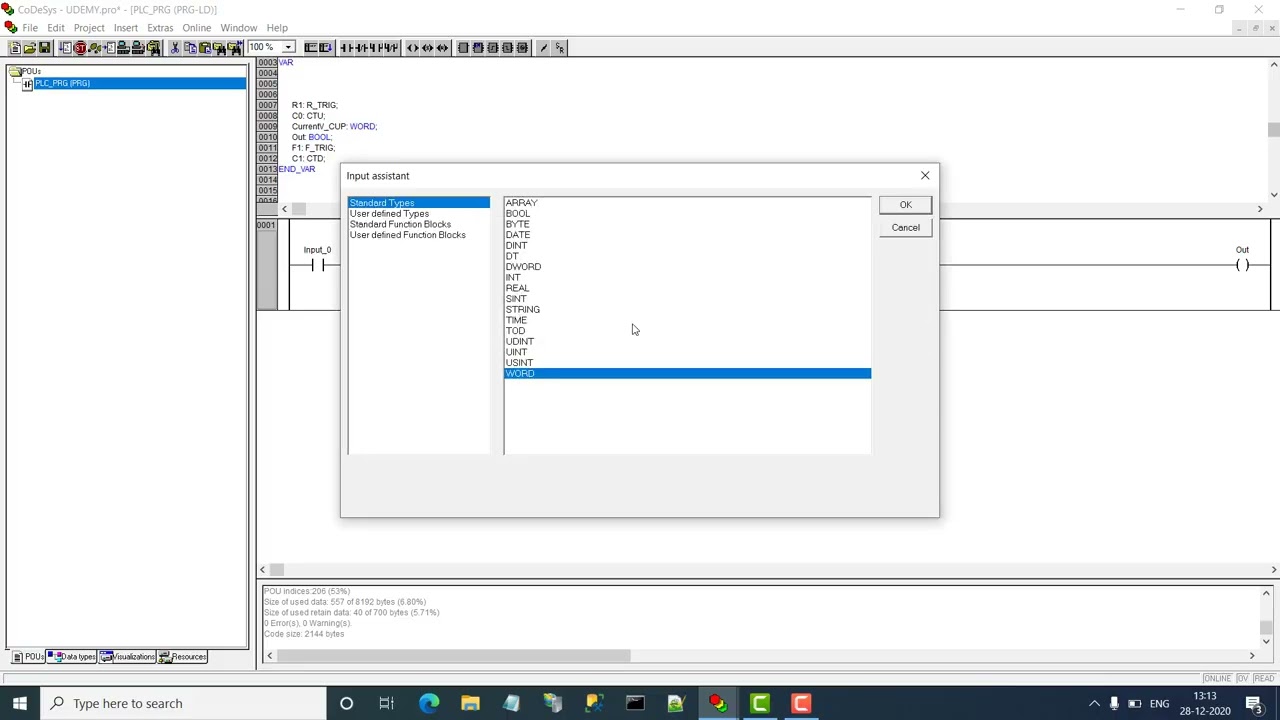The image size is (1280, 720).
Task: Switch to the Data types tab
Action: (x=74, y=657)
